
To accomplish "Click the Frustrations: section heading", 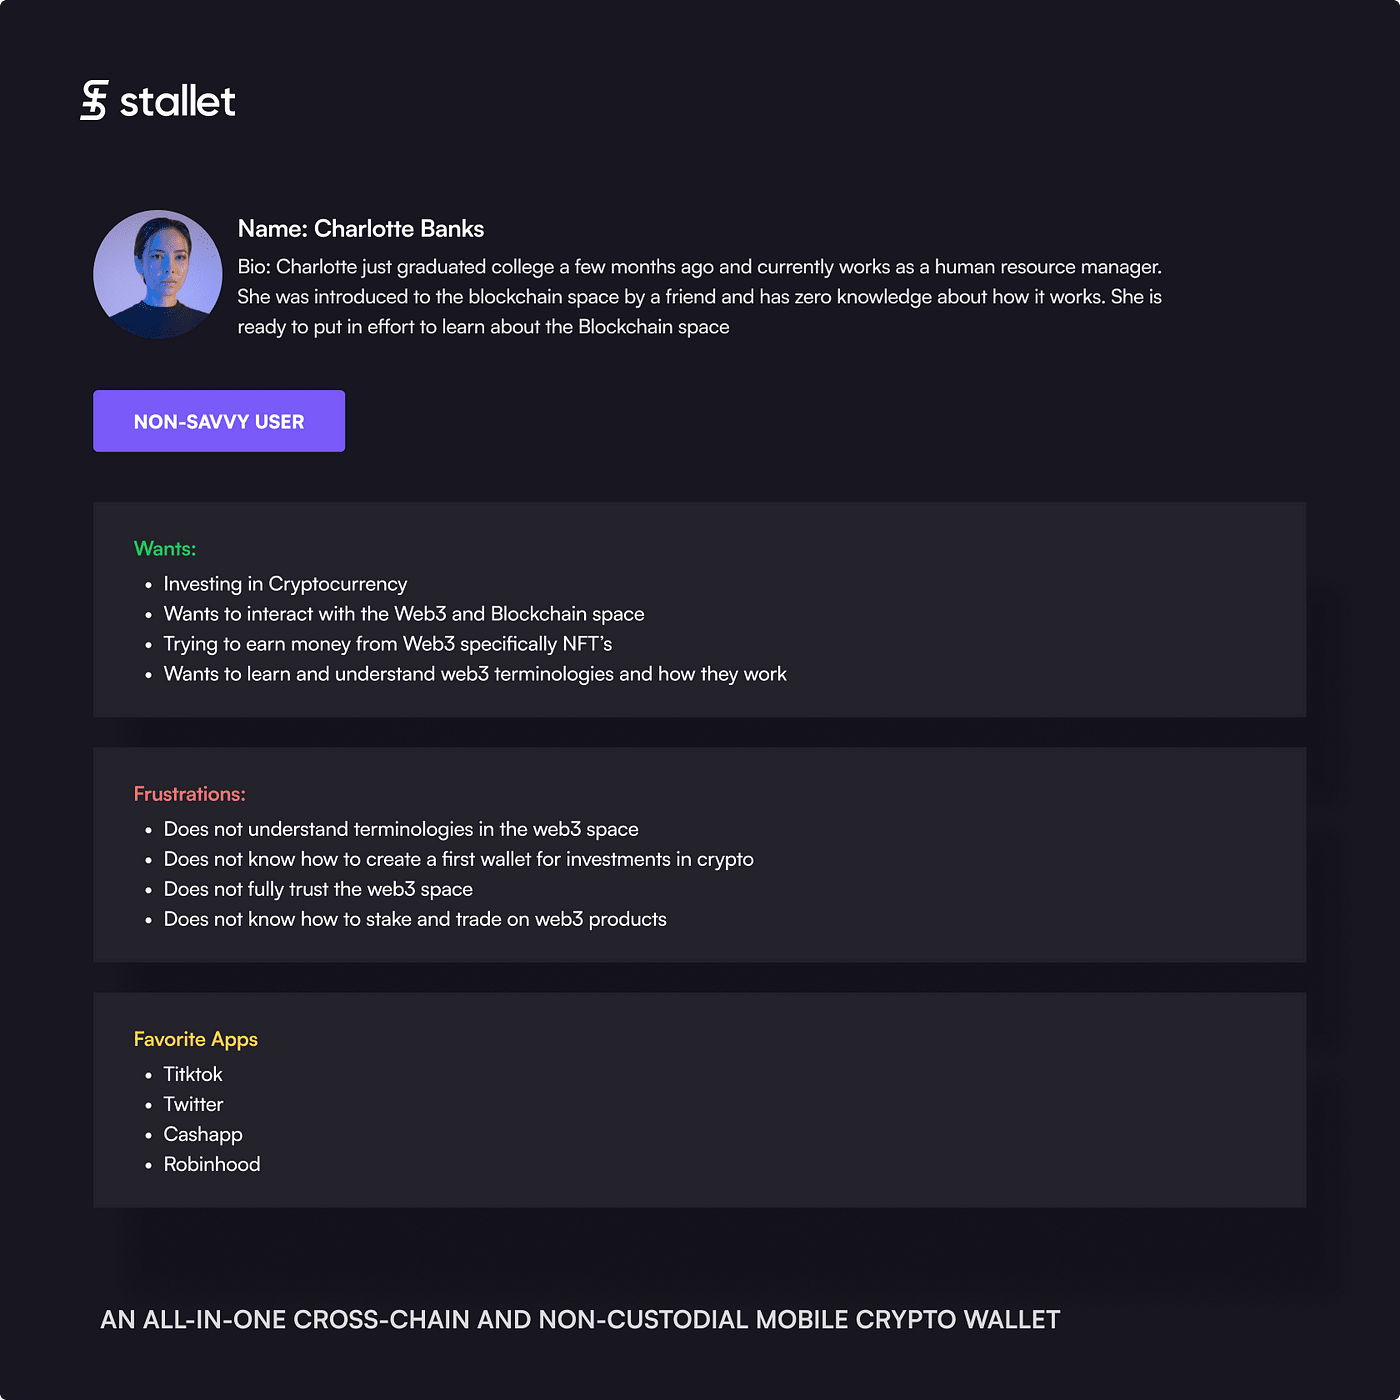I will 190,794.
